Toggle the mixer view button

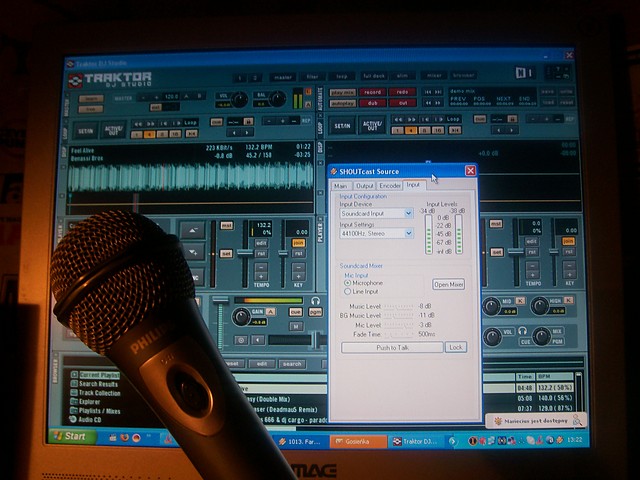(x=434, y=76)
